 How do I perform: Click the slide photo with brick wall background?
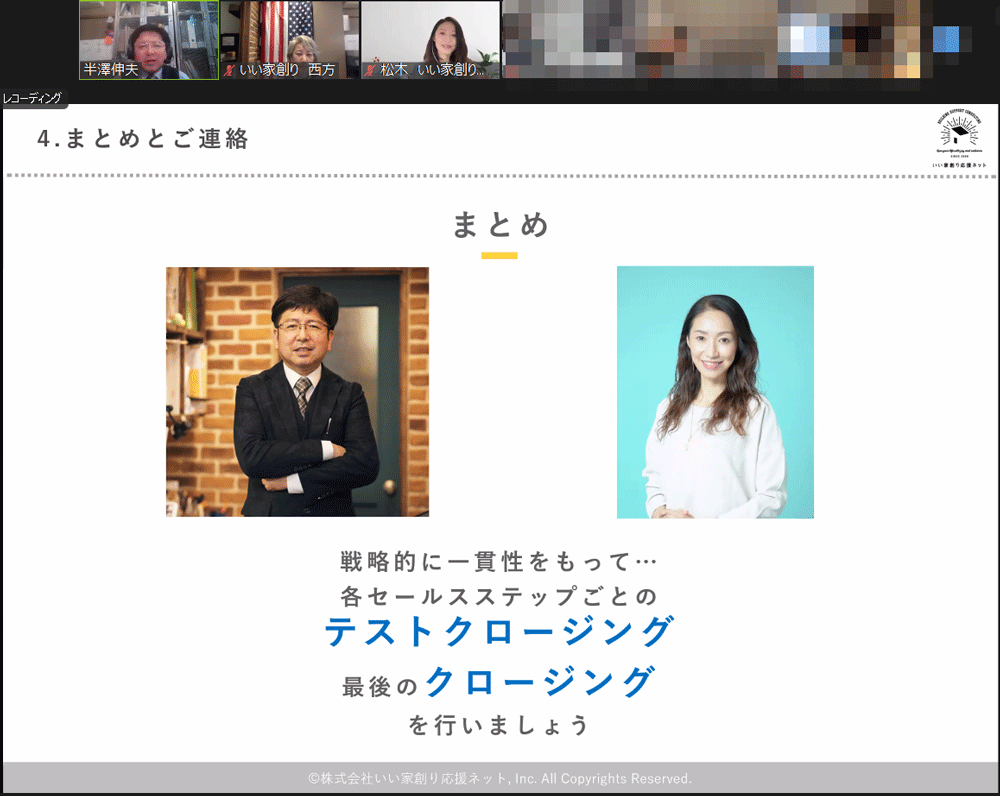pyautogui.click(x=297, y=391)
